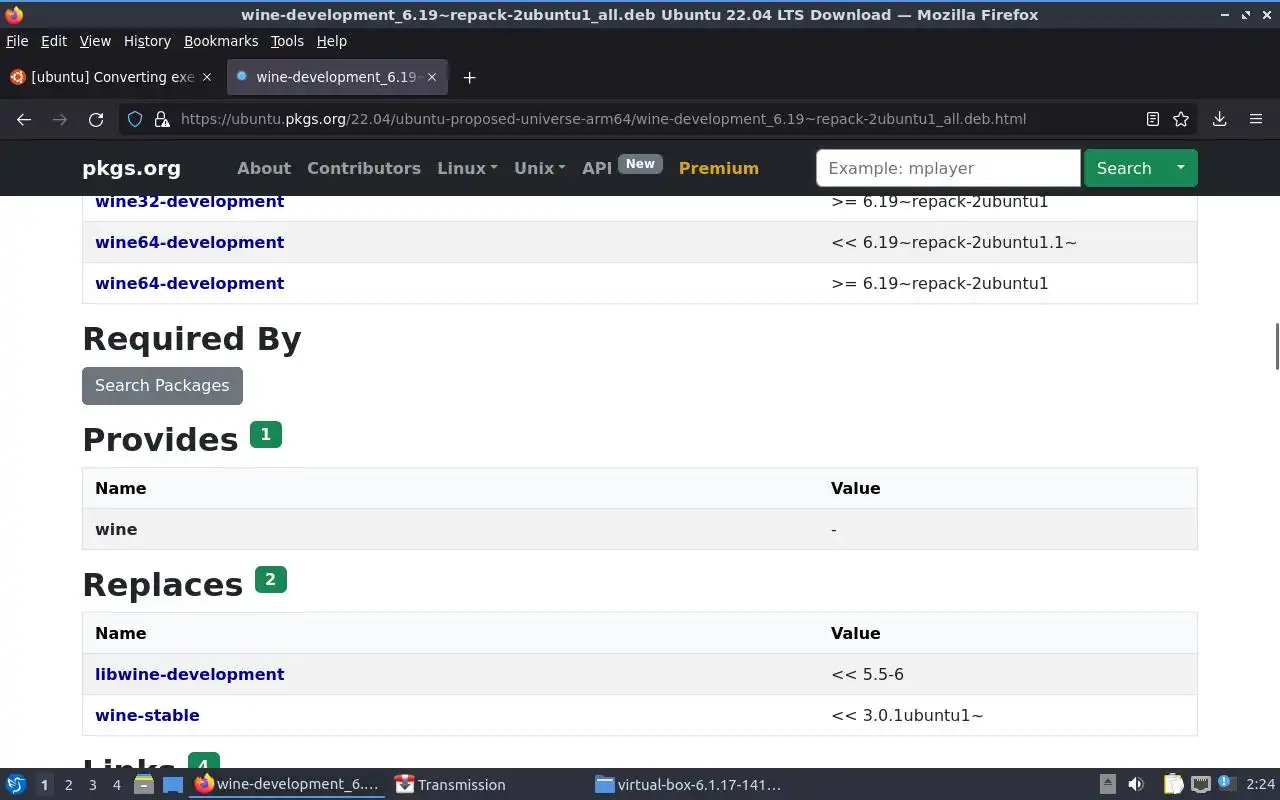Switch to workspace 2
Viewport: 1280px width, 800px height.
[68, 785]
